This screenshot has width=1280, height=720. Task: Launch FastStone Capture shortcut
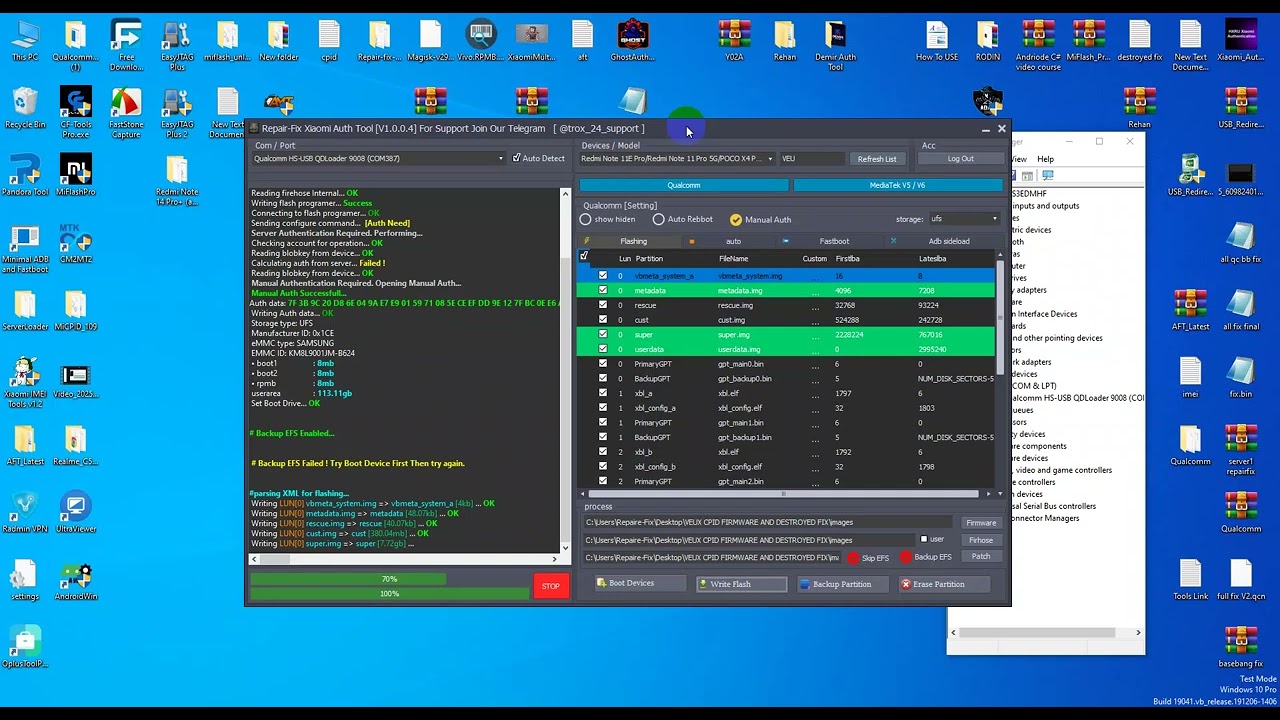point(126,113)
